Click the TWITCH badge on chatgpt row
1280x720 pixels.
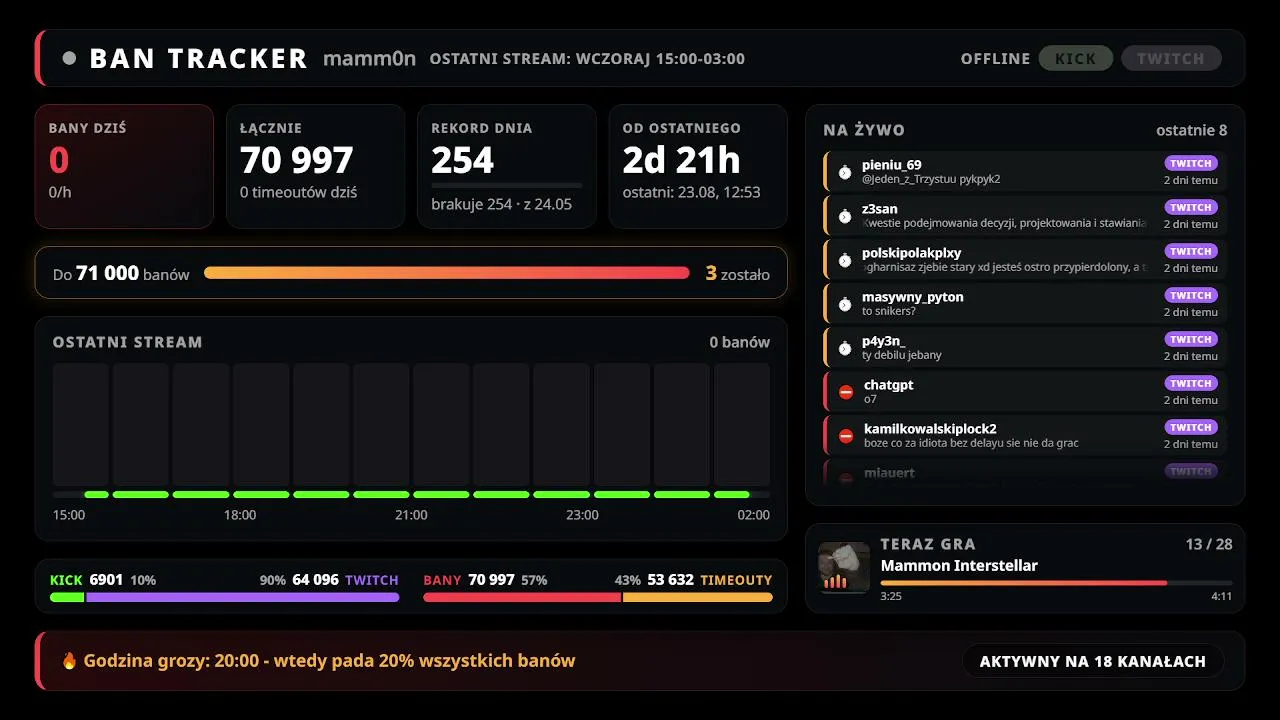[1191, 383]
